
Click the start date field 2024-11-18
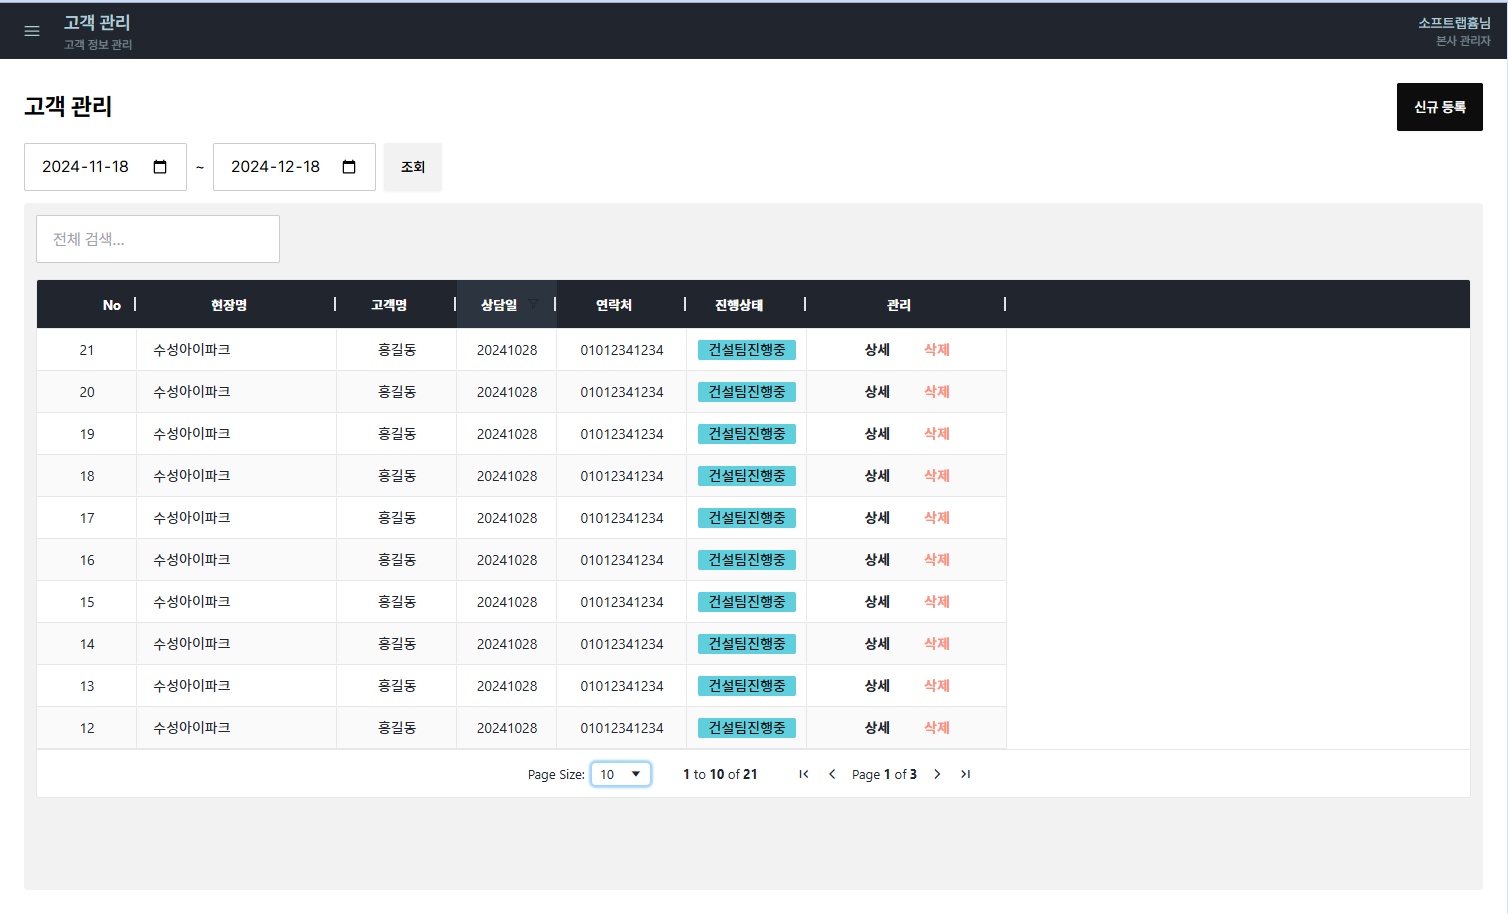pyautogui.click(x=105, y=167)
